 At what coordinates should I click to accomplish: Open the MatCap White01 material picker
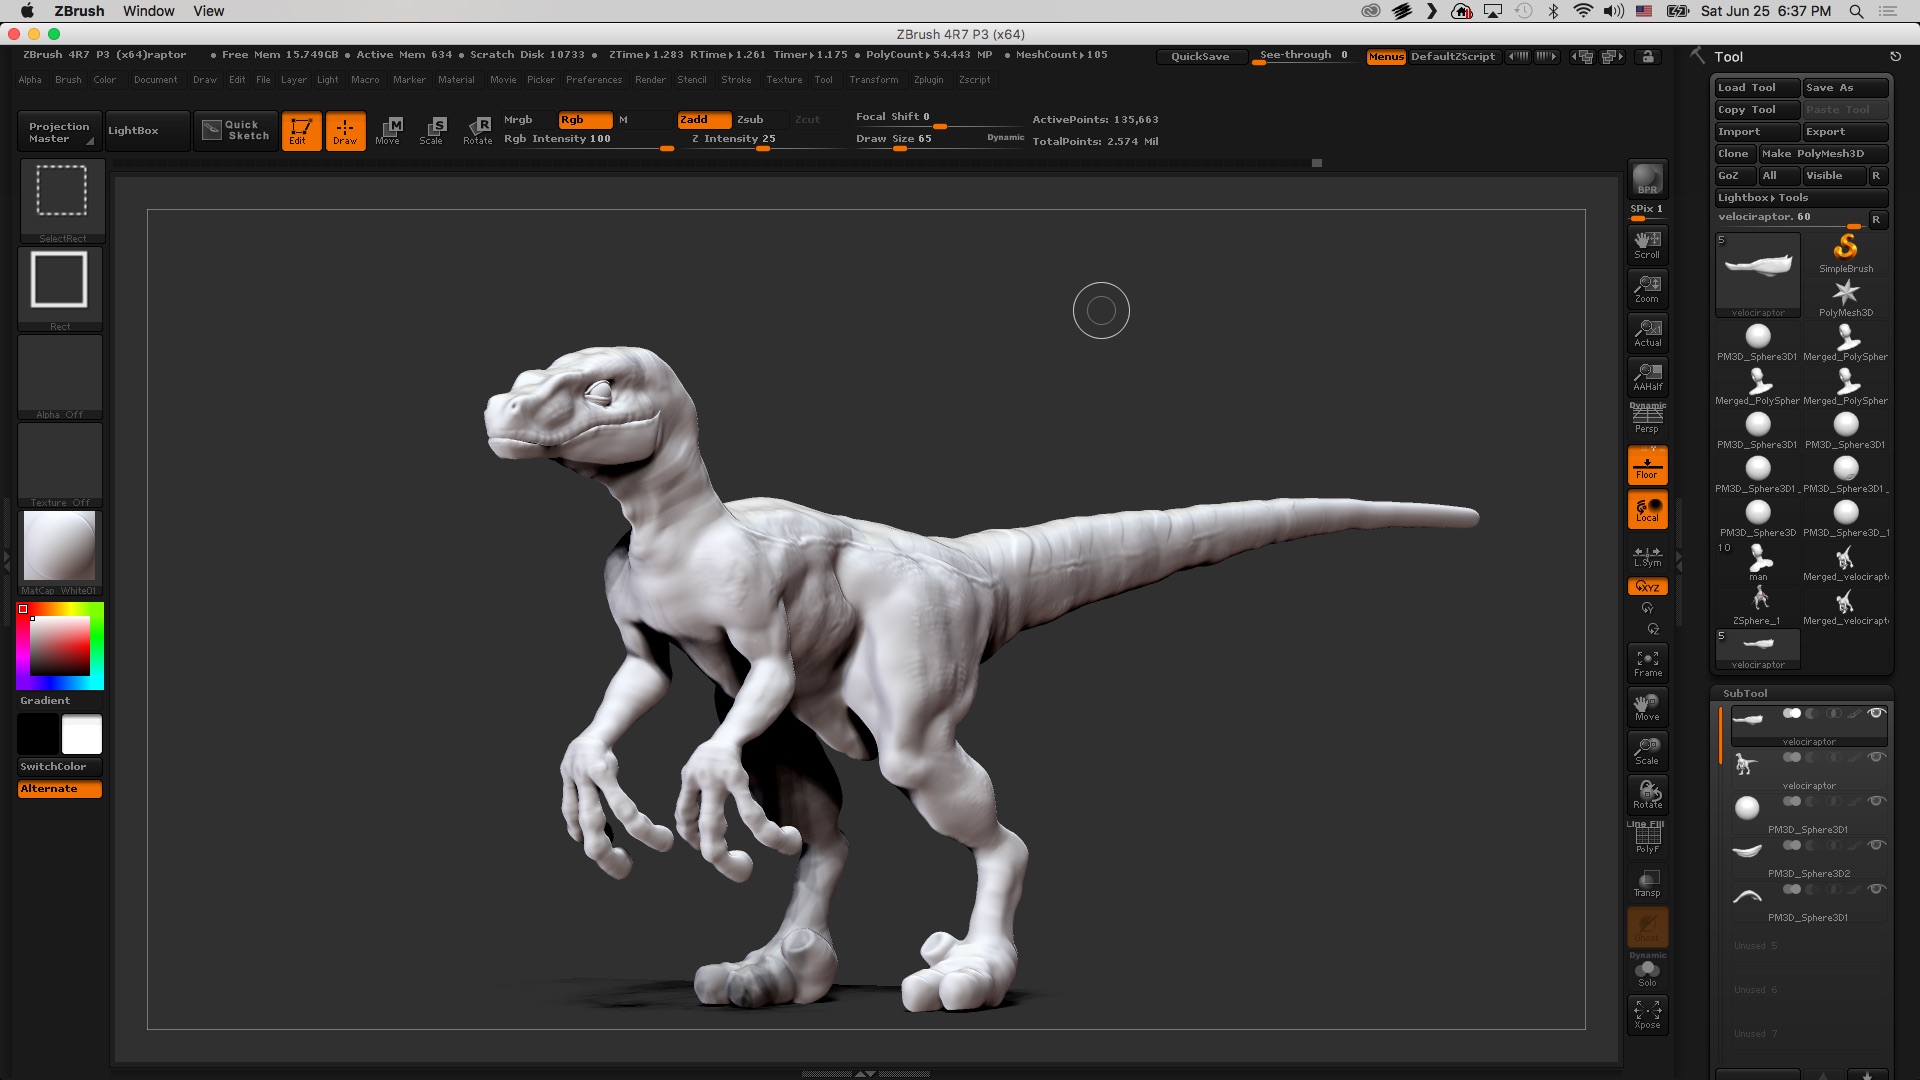click(60, 552)
